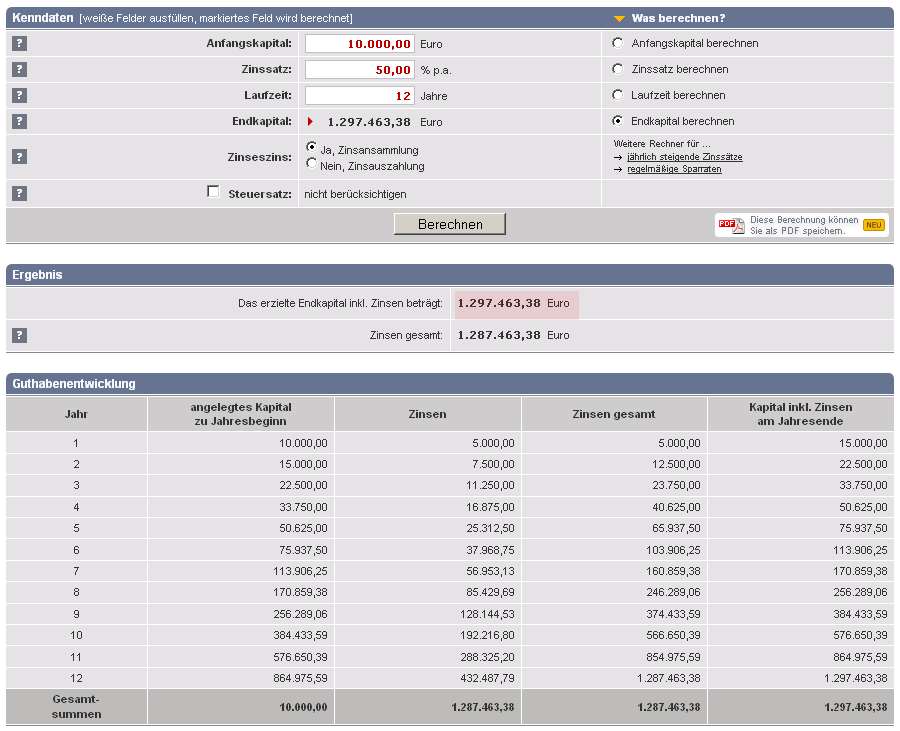Open help icon beside Laufzeit

pyautogui.click(x=20, y=95)
